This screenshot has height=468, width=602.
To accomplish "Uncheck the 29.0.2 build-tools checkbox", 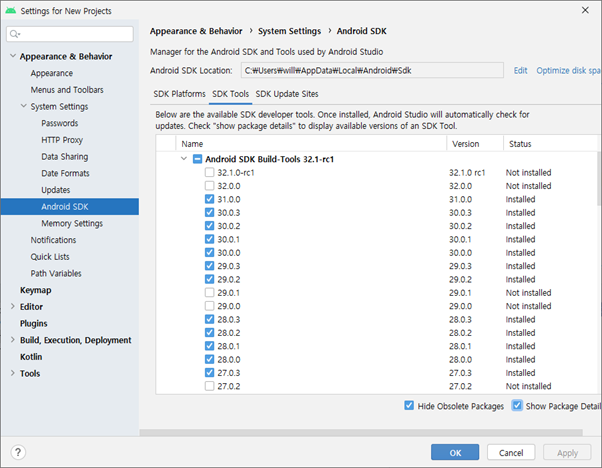I will click(x=209, y=279).
